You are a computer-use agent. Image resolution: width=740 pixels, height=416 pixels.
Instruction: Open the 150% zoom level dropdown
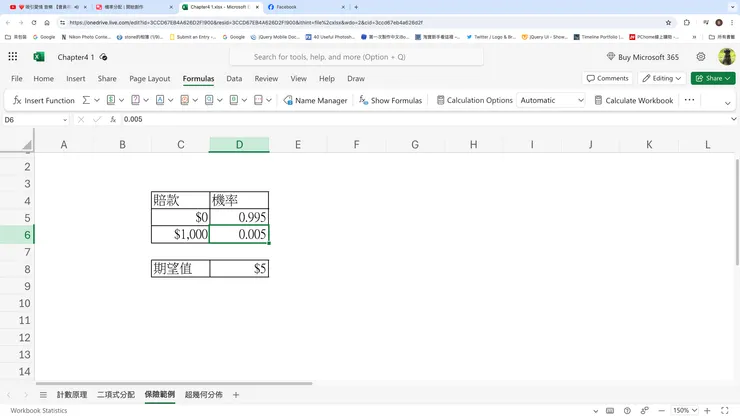[685, 410]
